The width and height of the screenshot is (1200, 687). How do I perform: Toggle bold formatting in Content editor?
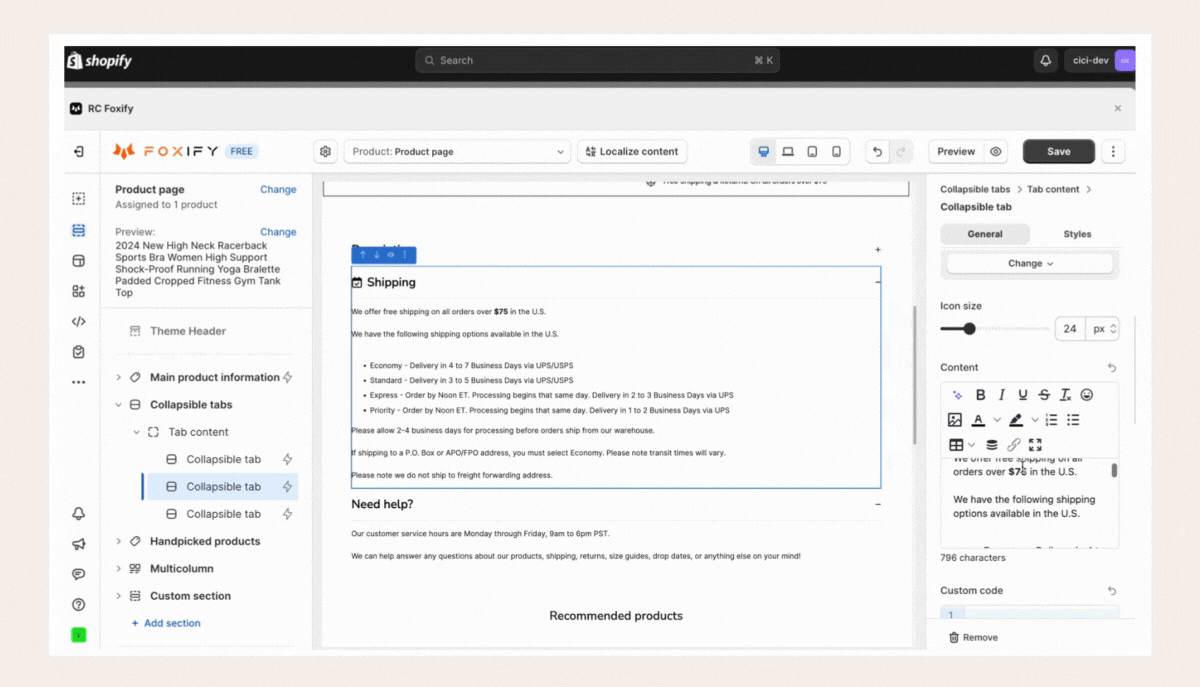(980, 395)
